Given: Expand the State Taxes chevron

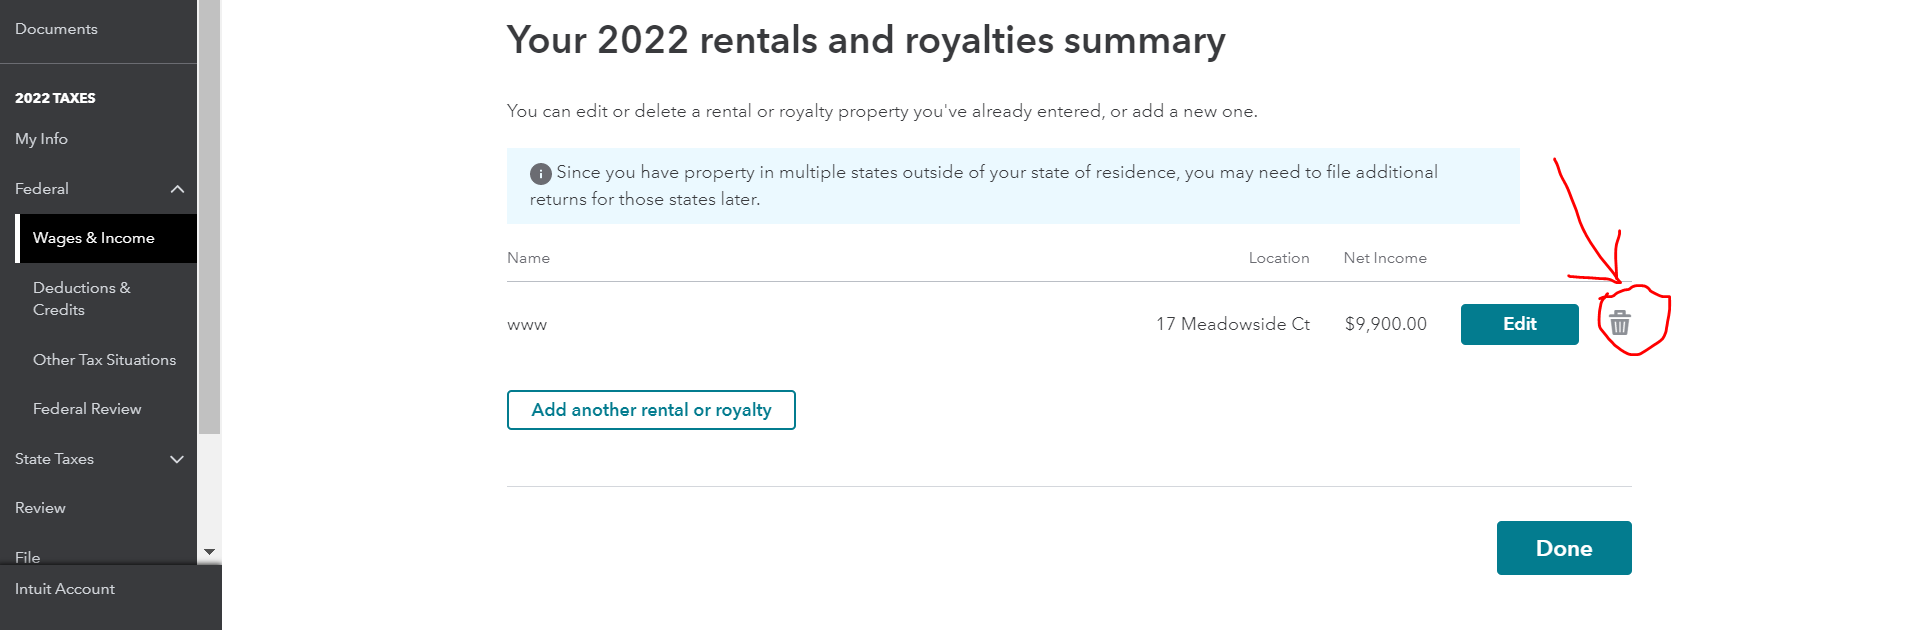Looking at the screenshot, I should [x=177, y=459].
